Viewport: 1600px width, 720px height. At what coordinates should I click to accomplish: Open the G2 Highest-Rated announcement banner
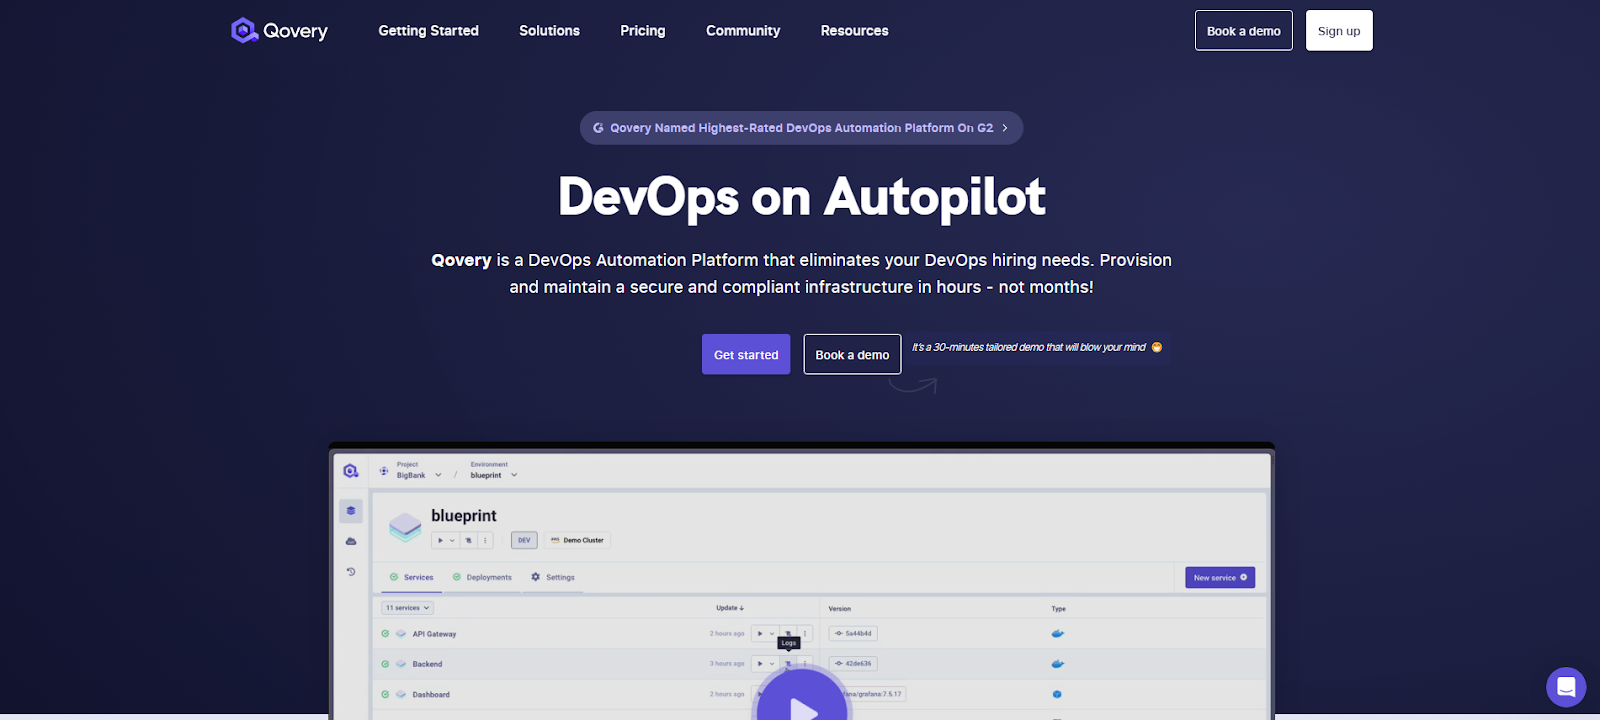tap(801, 128)
